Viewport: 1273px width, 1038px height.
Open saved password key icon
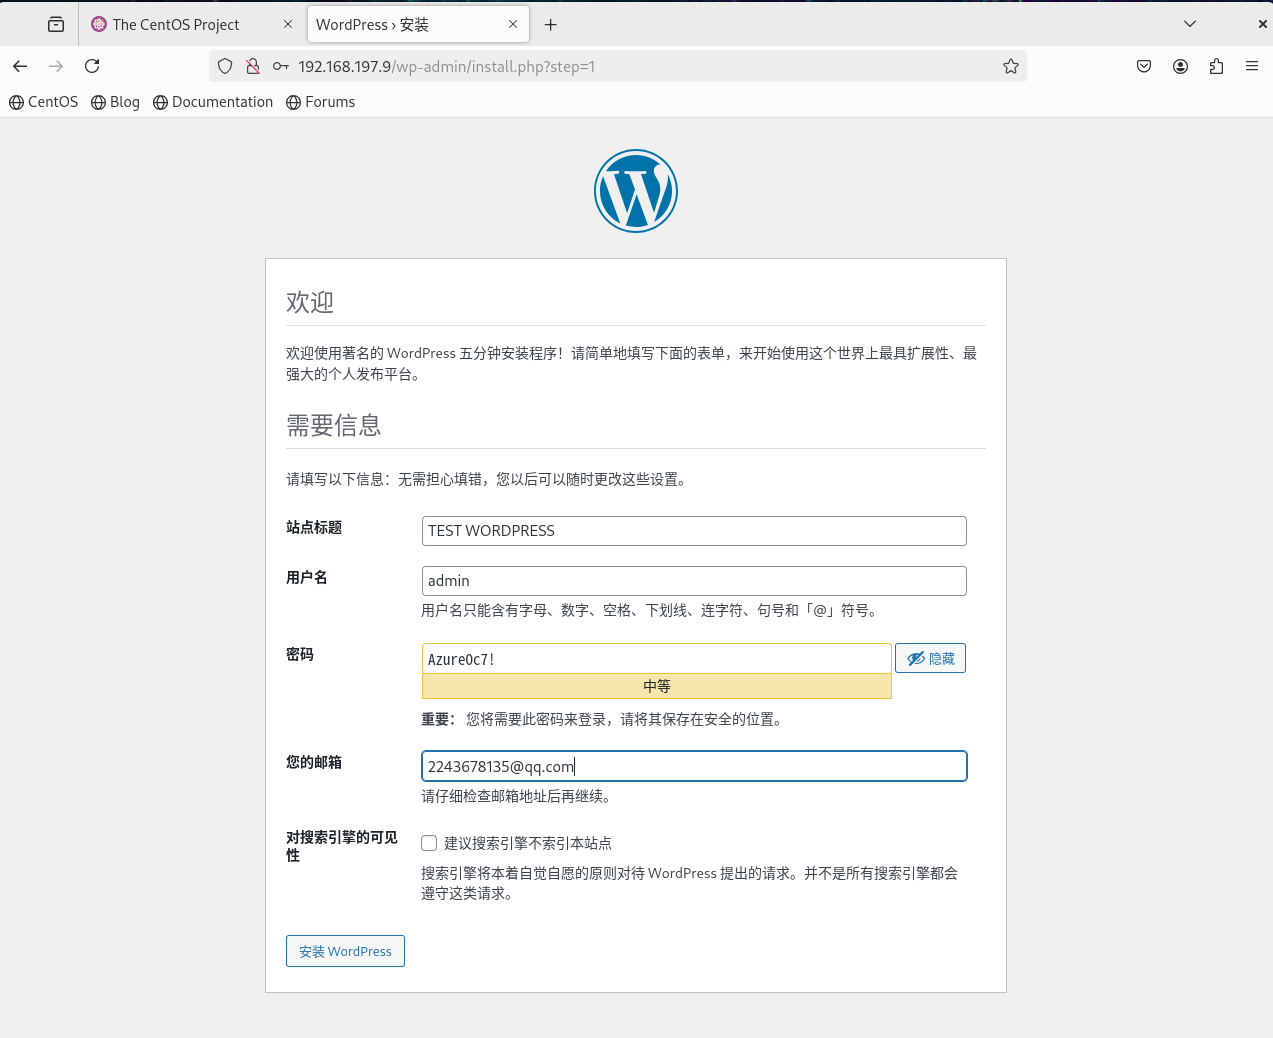(x=281, y=66)
